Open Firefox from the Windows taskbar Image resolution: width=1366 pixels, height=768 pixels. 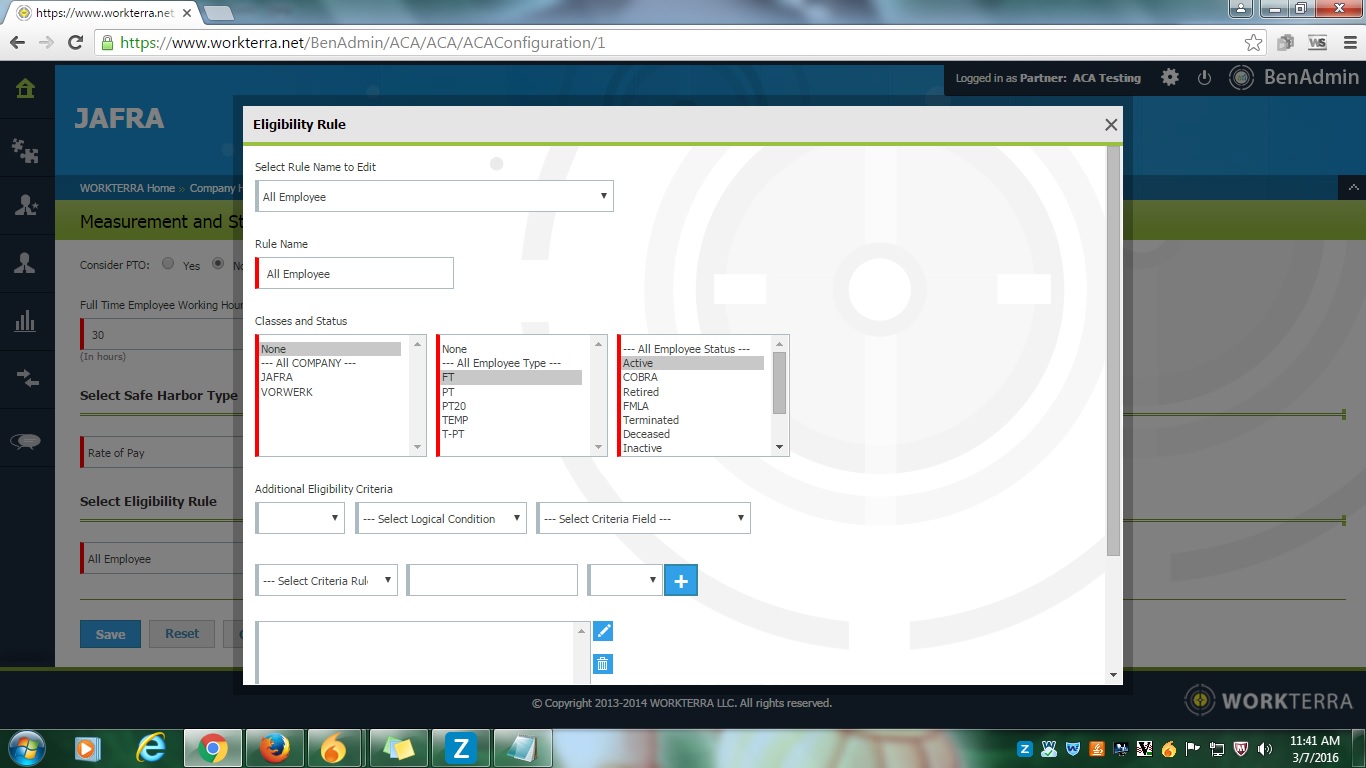273,748
